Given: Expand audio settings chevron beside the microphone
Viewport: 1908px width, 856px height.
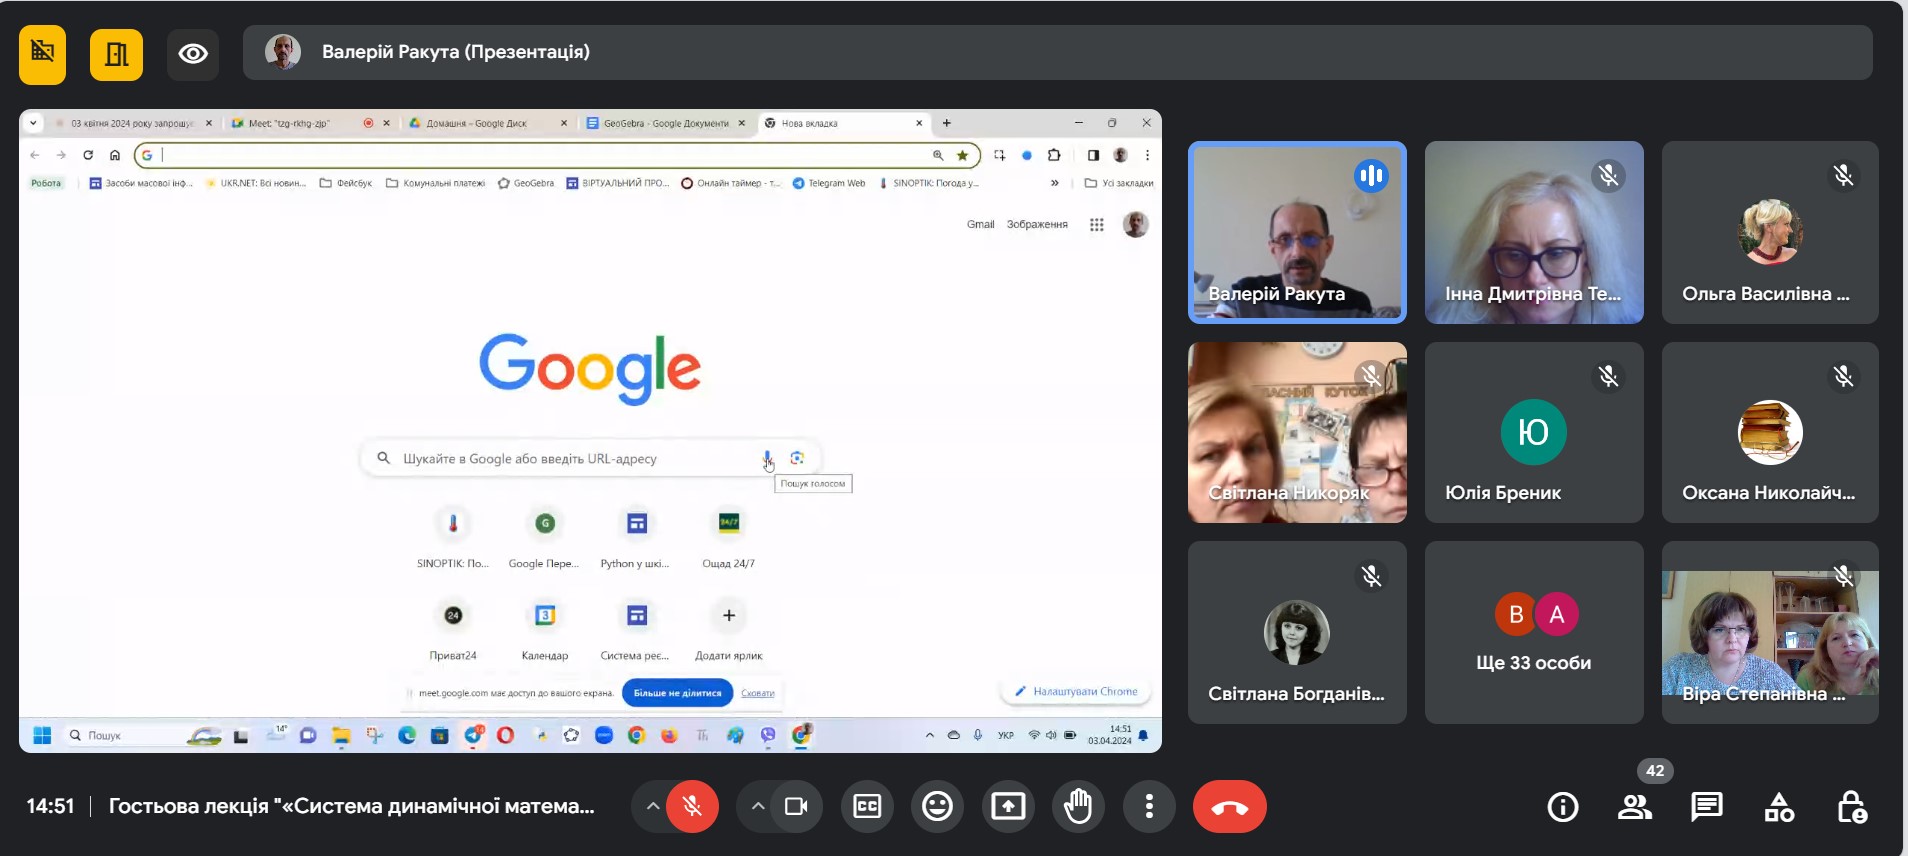Looking at the screenshot, I should point(652,806).
